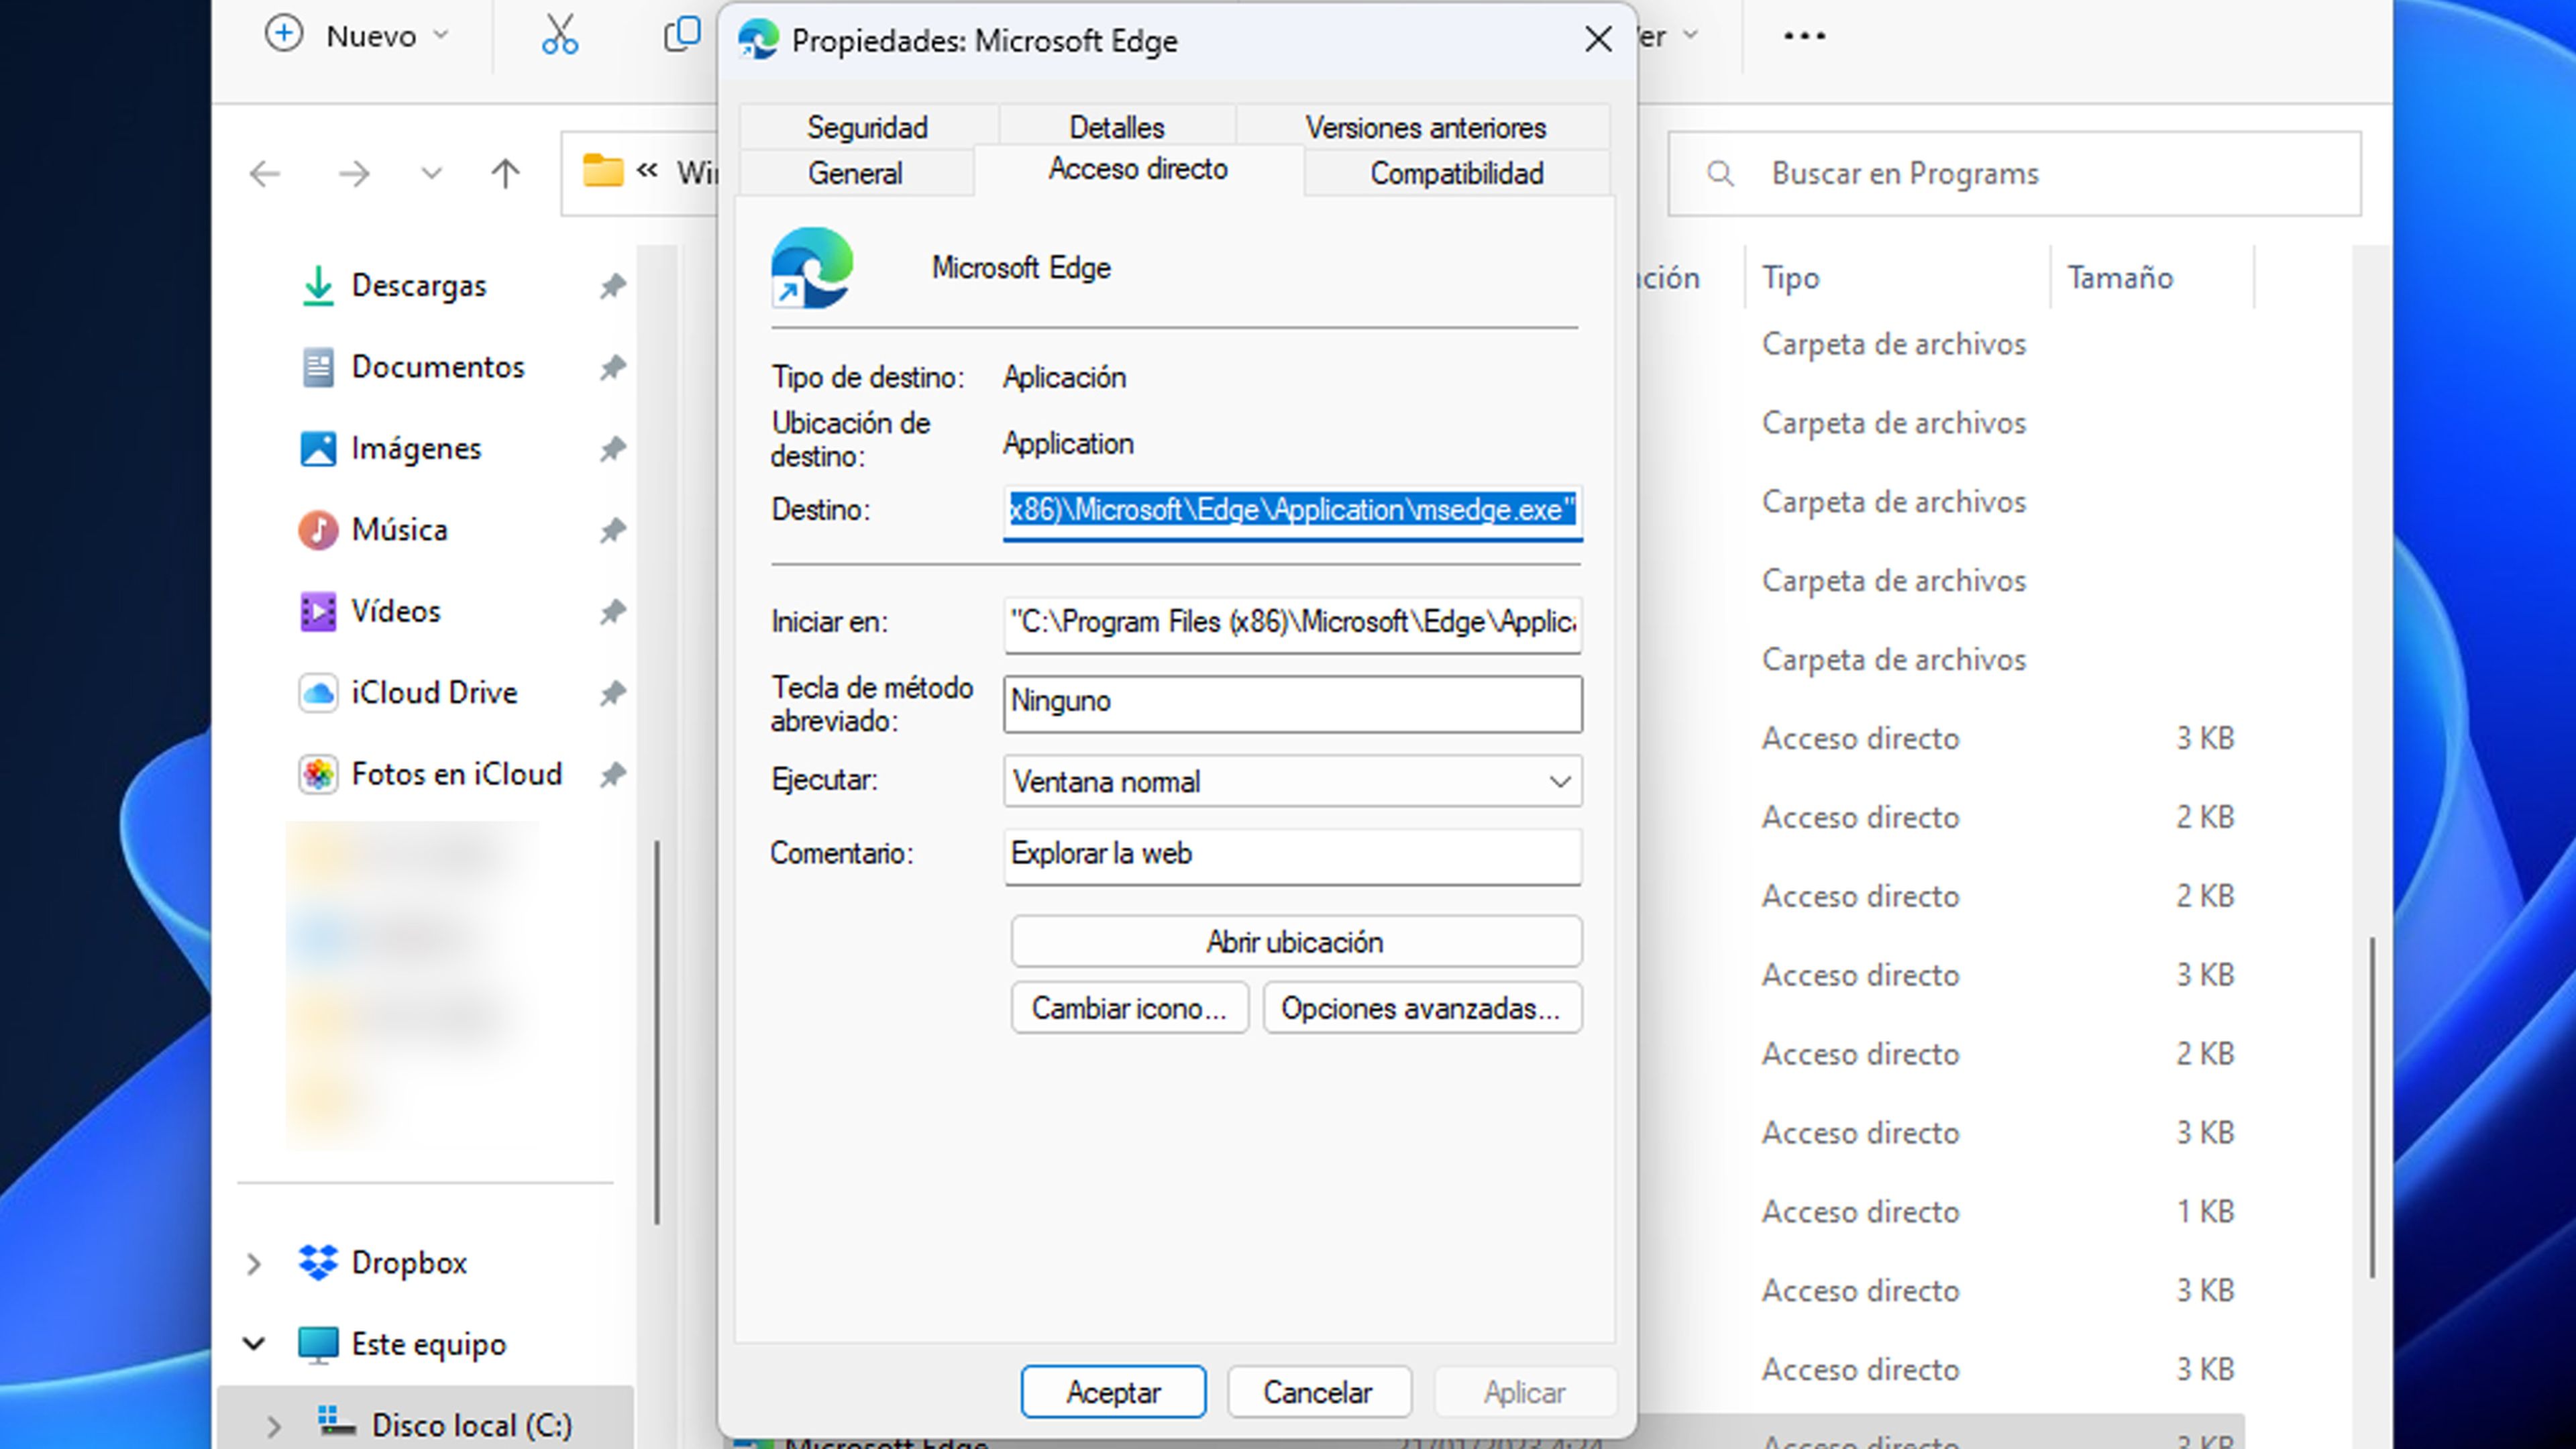Click the Buscar en Programs search box
The image size is (2576, 1449).
point(2014,174)
